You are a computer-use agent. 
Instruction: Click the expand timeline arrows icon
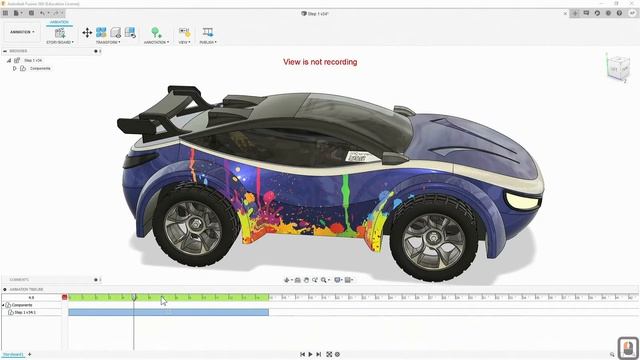329,354
